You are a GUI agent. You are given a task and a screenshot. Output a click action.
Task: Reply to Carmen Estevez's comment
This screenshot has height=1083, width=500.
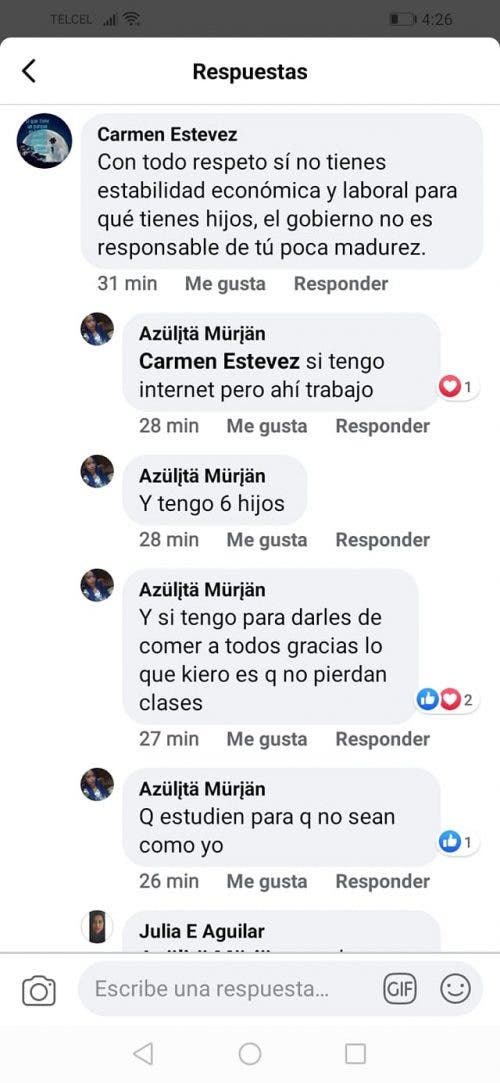(x=341, y=283)
